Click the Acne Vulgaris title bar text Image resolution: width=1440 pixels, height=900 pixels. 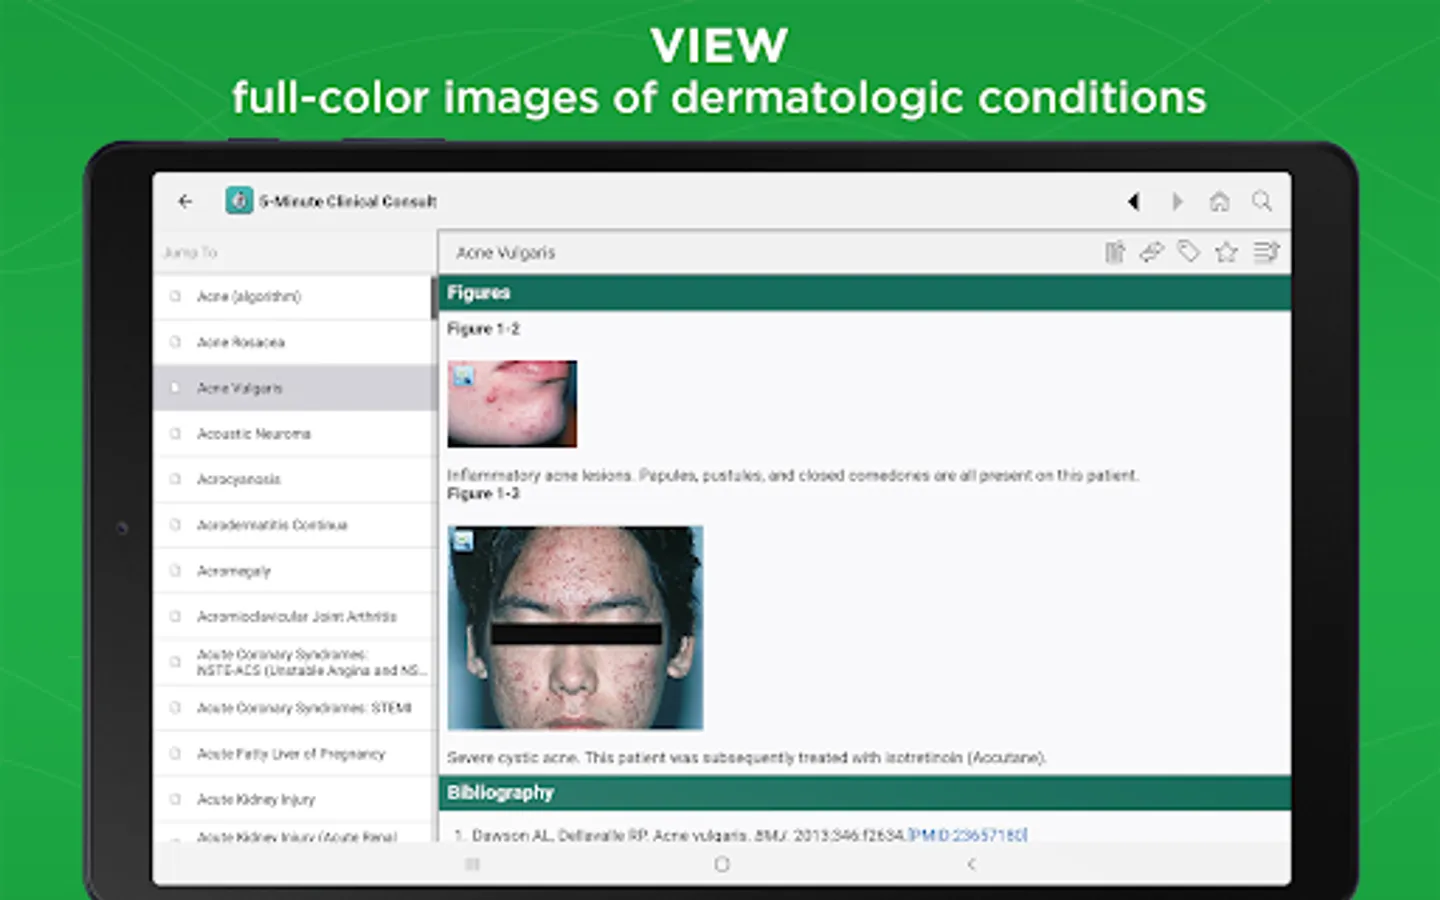tap(506, 253)
